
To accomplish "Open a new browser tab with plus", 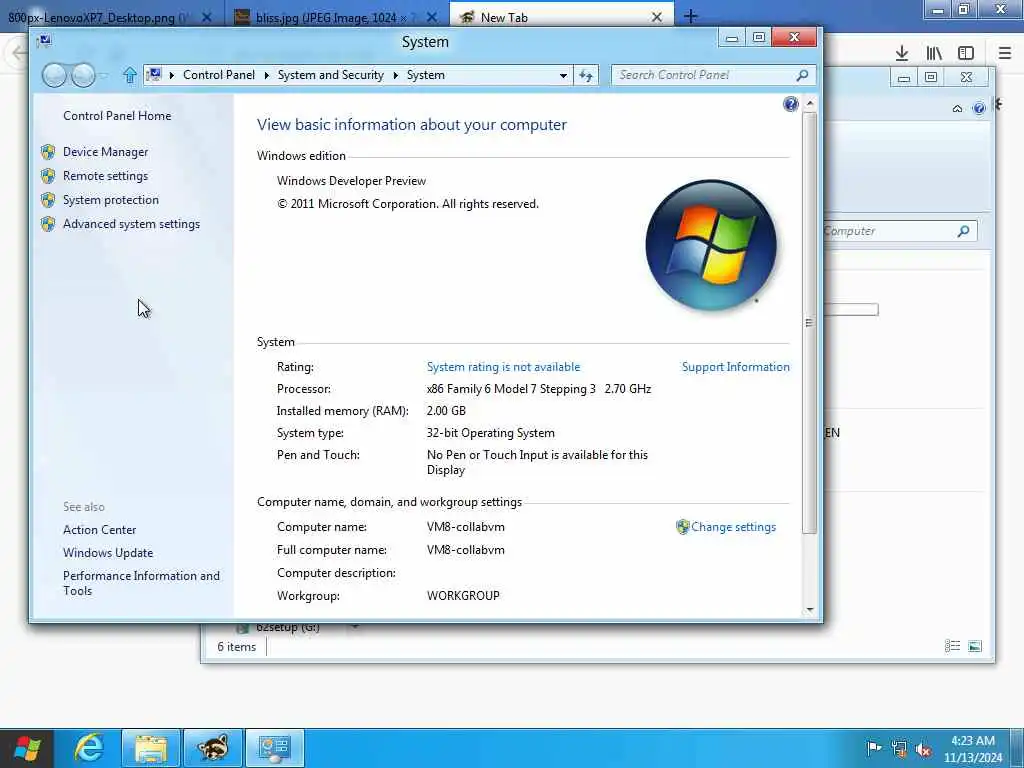I will (x=691, y=17).
